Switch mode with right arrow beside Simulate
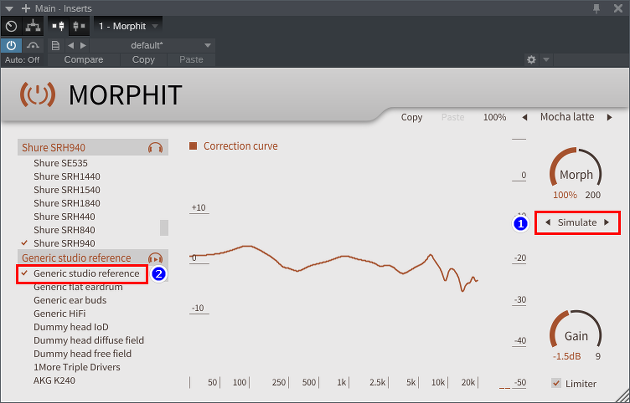Viewport: 630px width, 403px height. (607, 222)
